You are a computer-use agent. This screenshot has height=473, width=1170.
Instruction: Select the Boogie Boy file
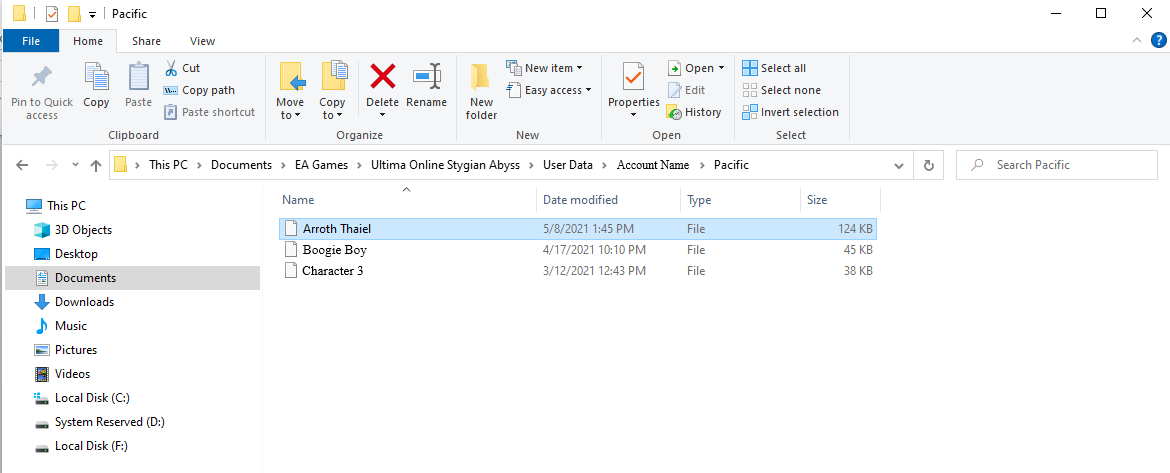[334, 250]
